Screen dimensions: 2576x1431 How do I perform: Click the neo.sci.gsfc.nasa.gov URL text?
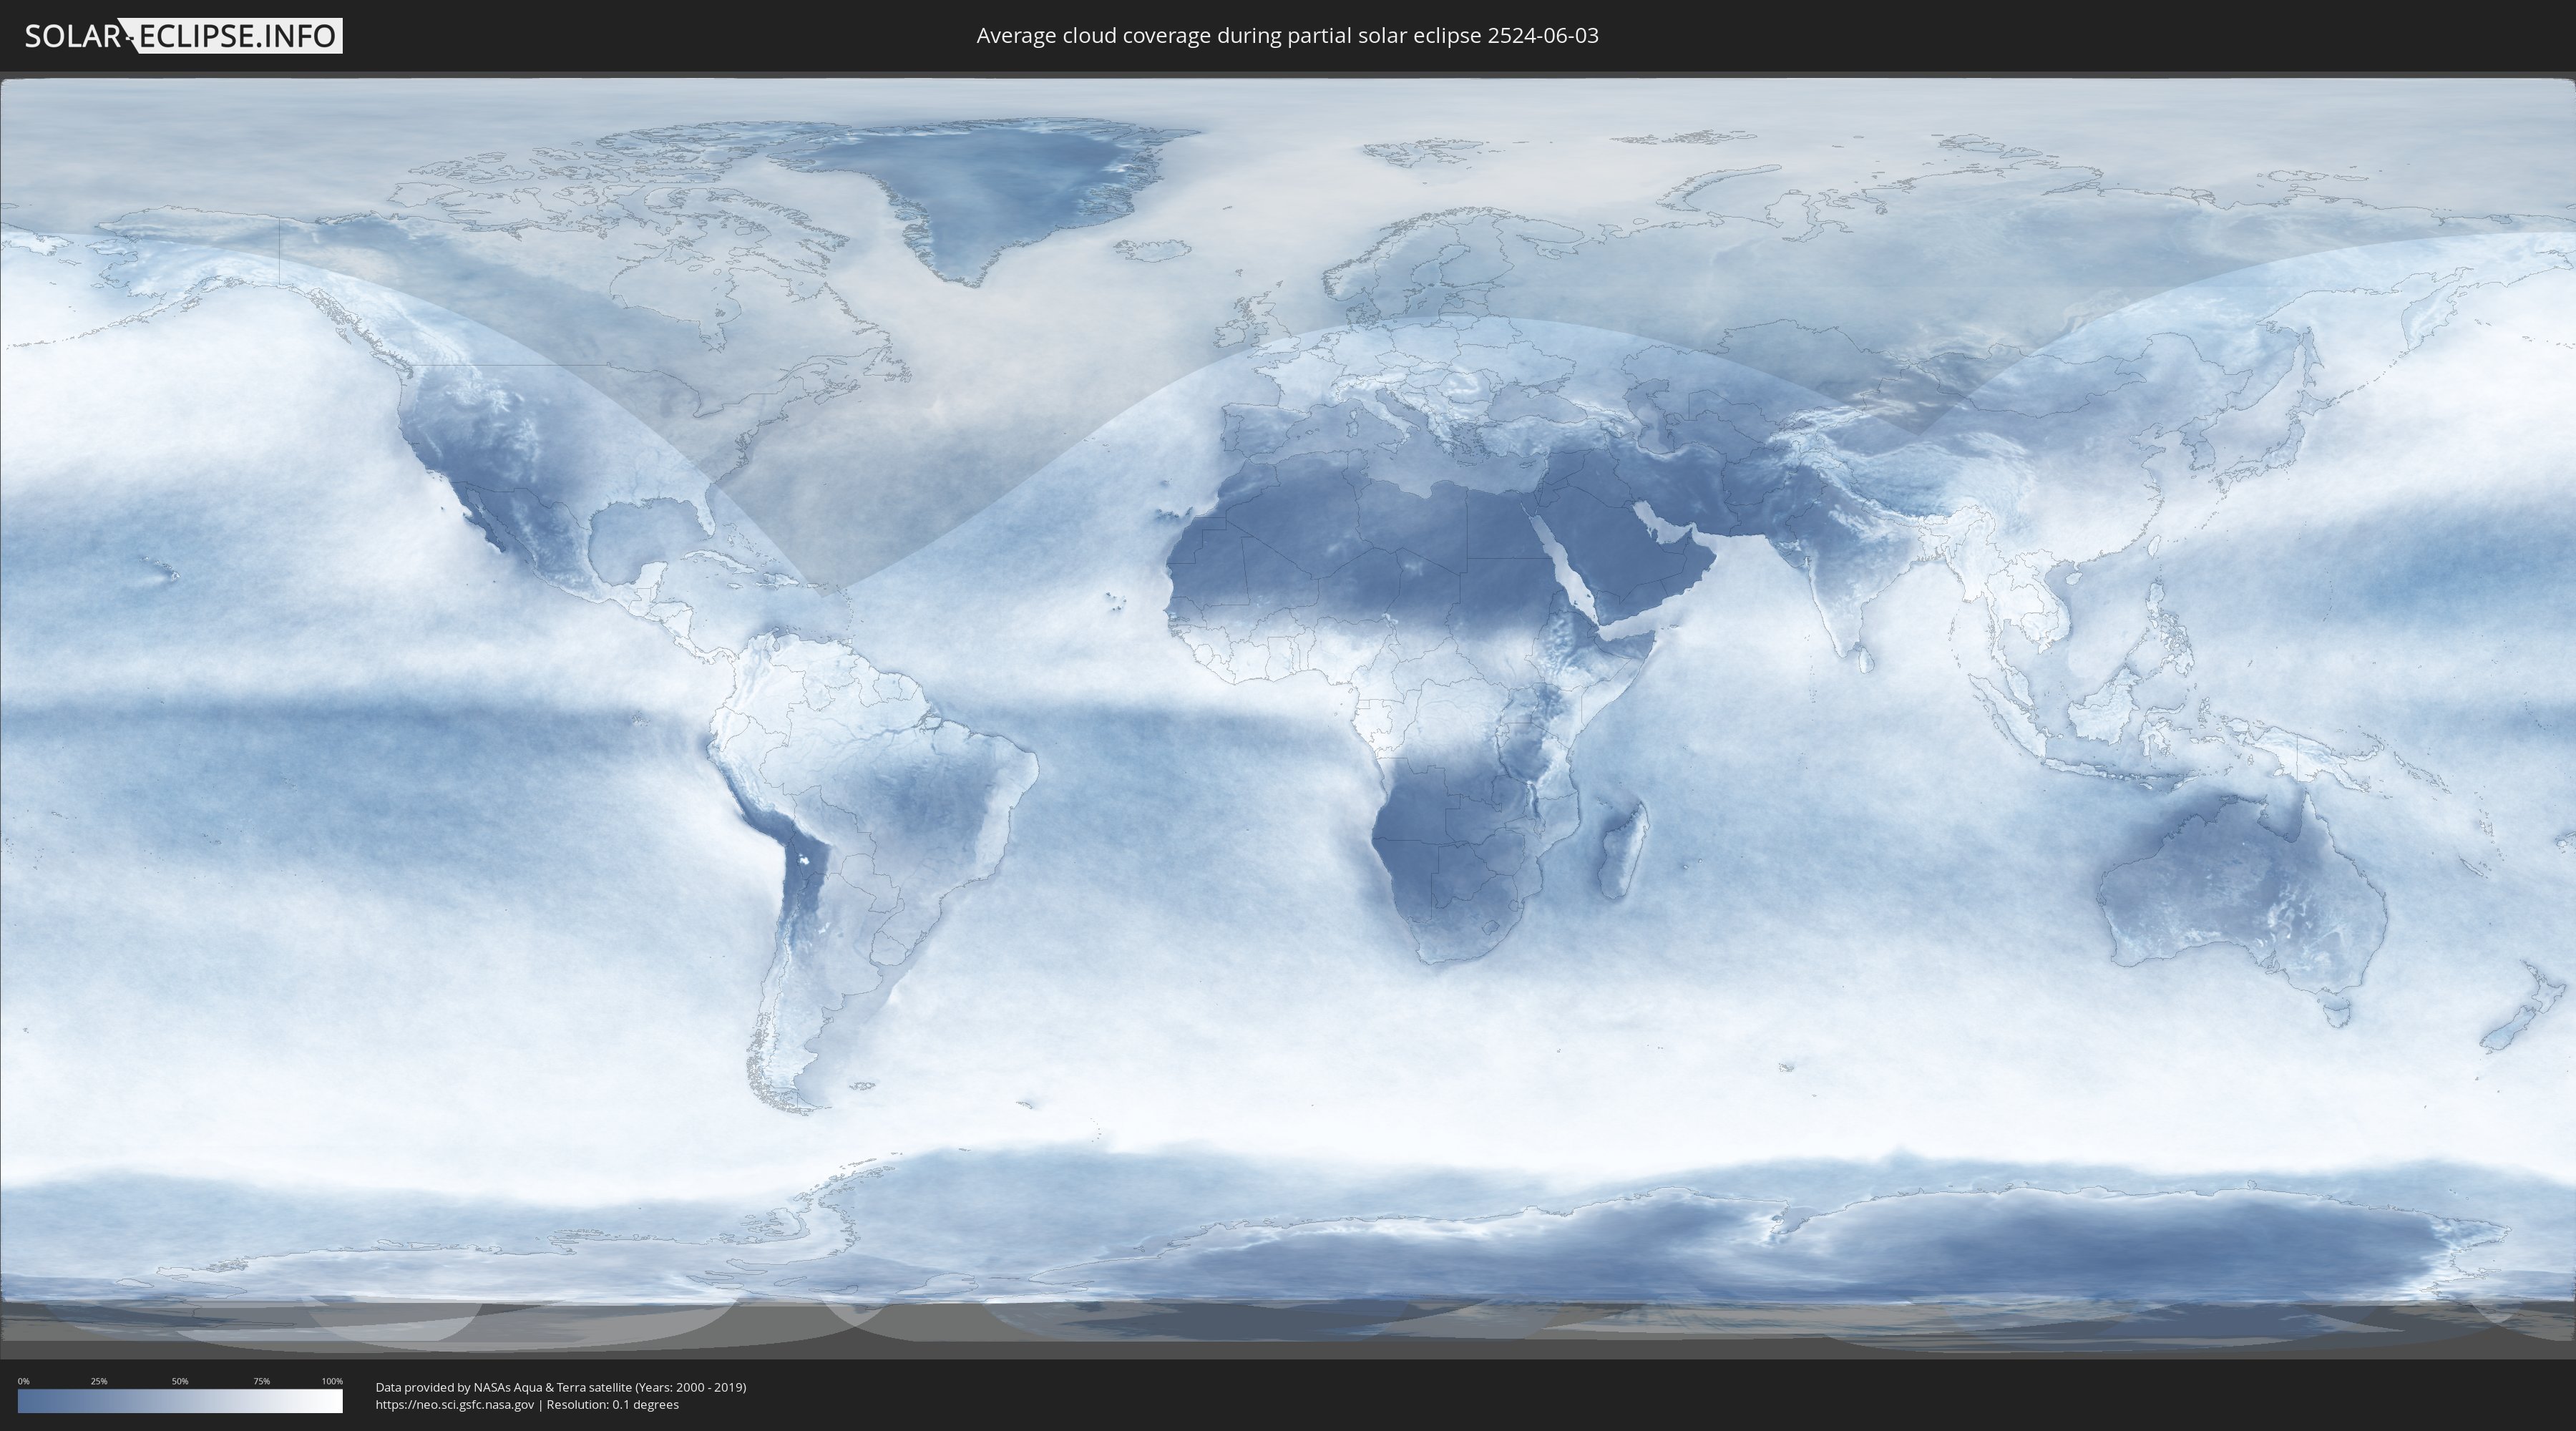[x=455, y=1404]
